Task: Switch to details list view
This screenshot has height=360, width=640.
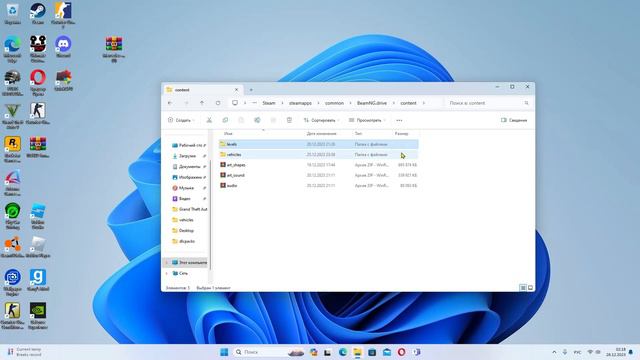Action: 523,288
